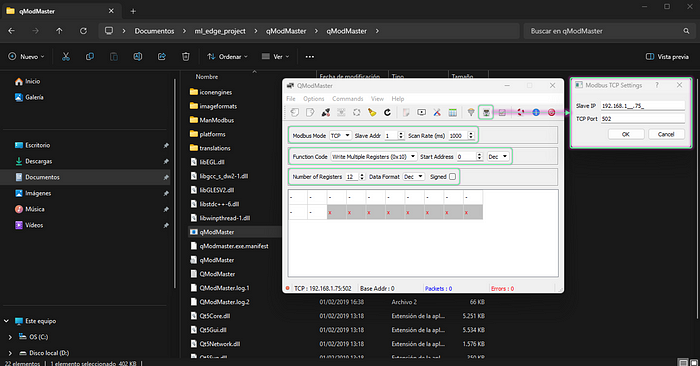
Task: Go up one folder with Up arrow
Action: [59, 31]
